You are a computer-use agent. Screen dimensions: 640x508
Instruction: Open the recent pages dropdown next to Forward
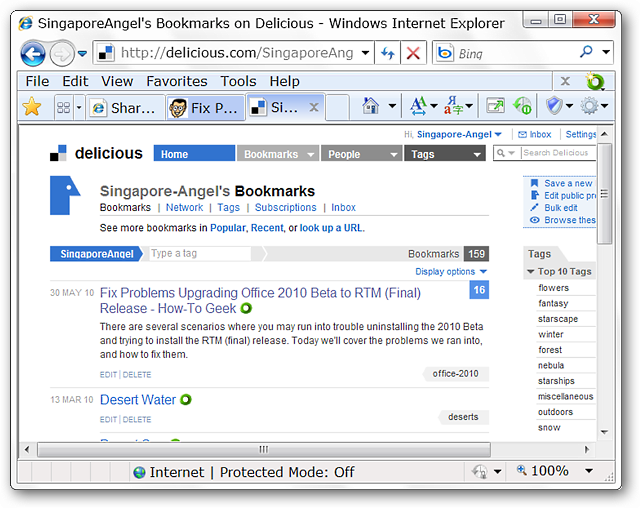pos(82,53)
